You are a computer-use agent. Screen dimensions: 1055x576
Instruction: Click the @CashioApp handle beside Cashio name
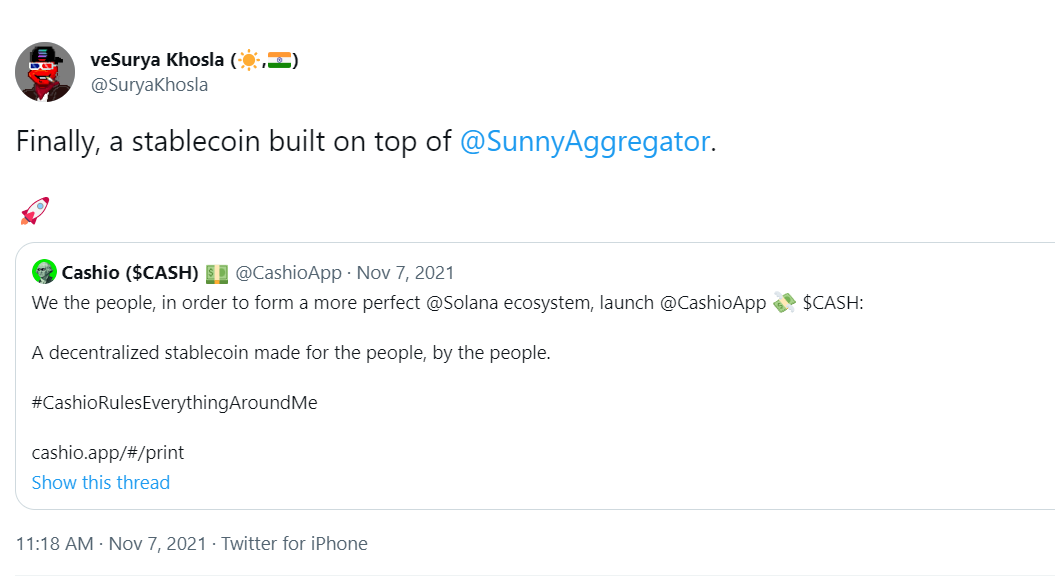click(x=289, y=273)
